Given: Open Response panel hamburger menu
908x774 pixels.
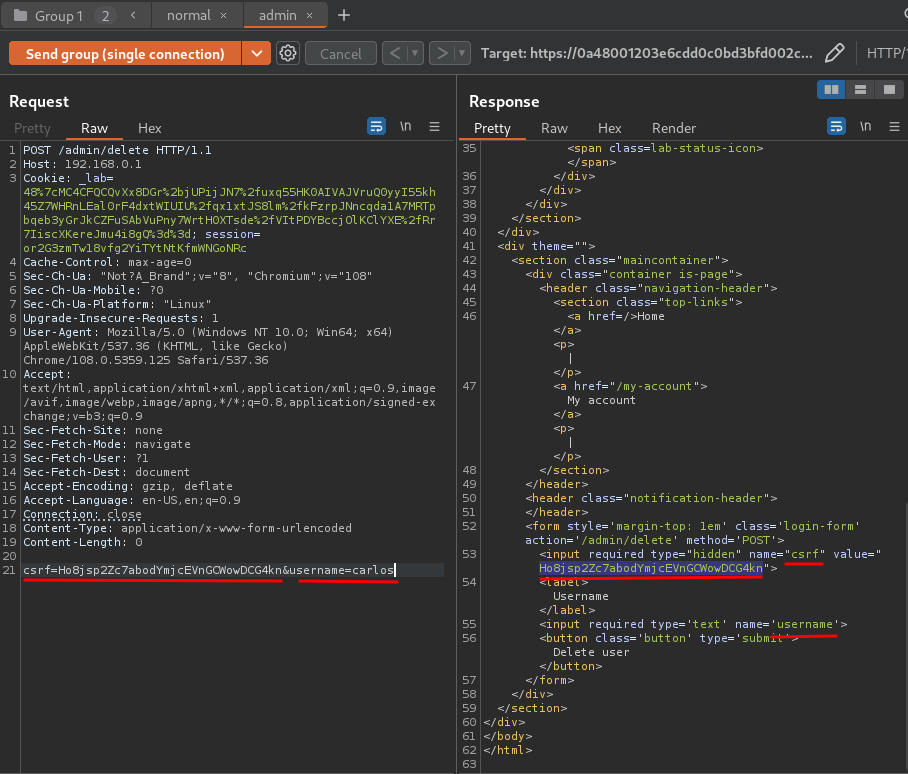Looking at the screenshot, I should click(894, 126).
